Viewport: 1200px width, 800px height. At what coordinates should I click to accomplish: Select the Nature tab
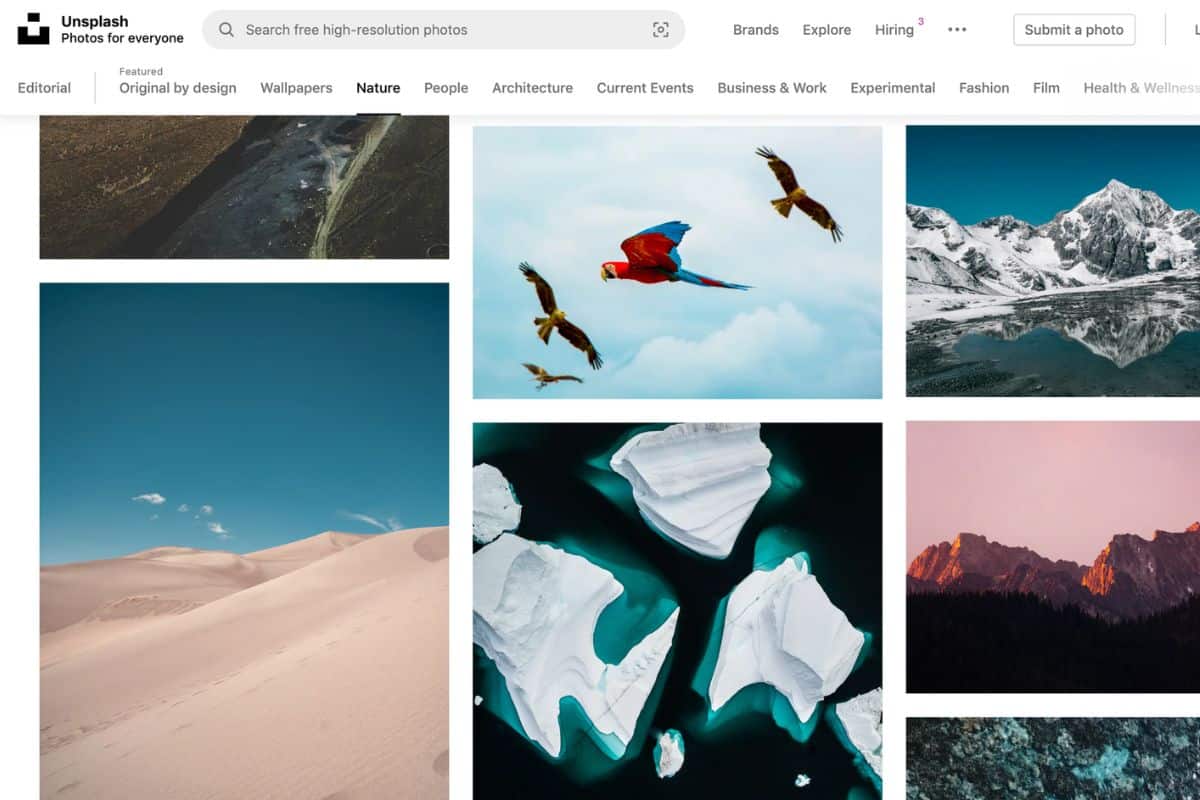point(378,88)
